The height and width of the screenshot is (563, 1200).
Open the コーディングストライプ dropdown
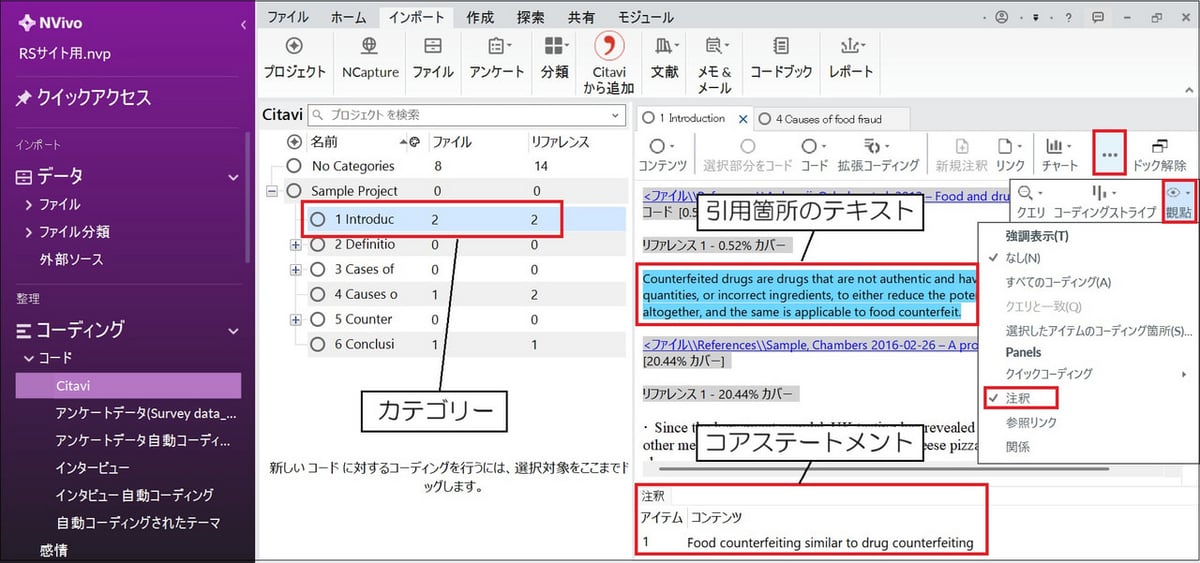click(1104, 200)
